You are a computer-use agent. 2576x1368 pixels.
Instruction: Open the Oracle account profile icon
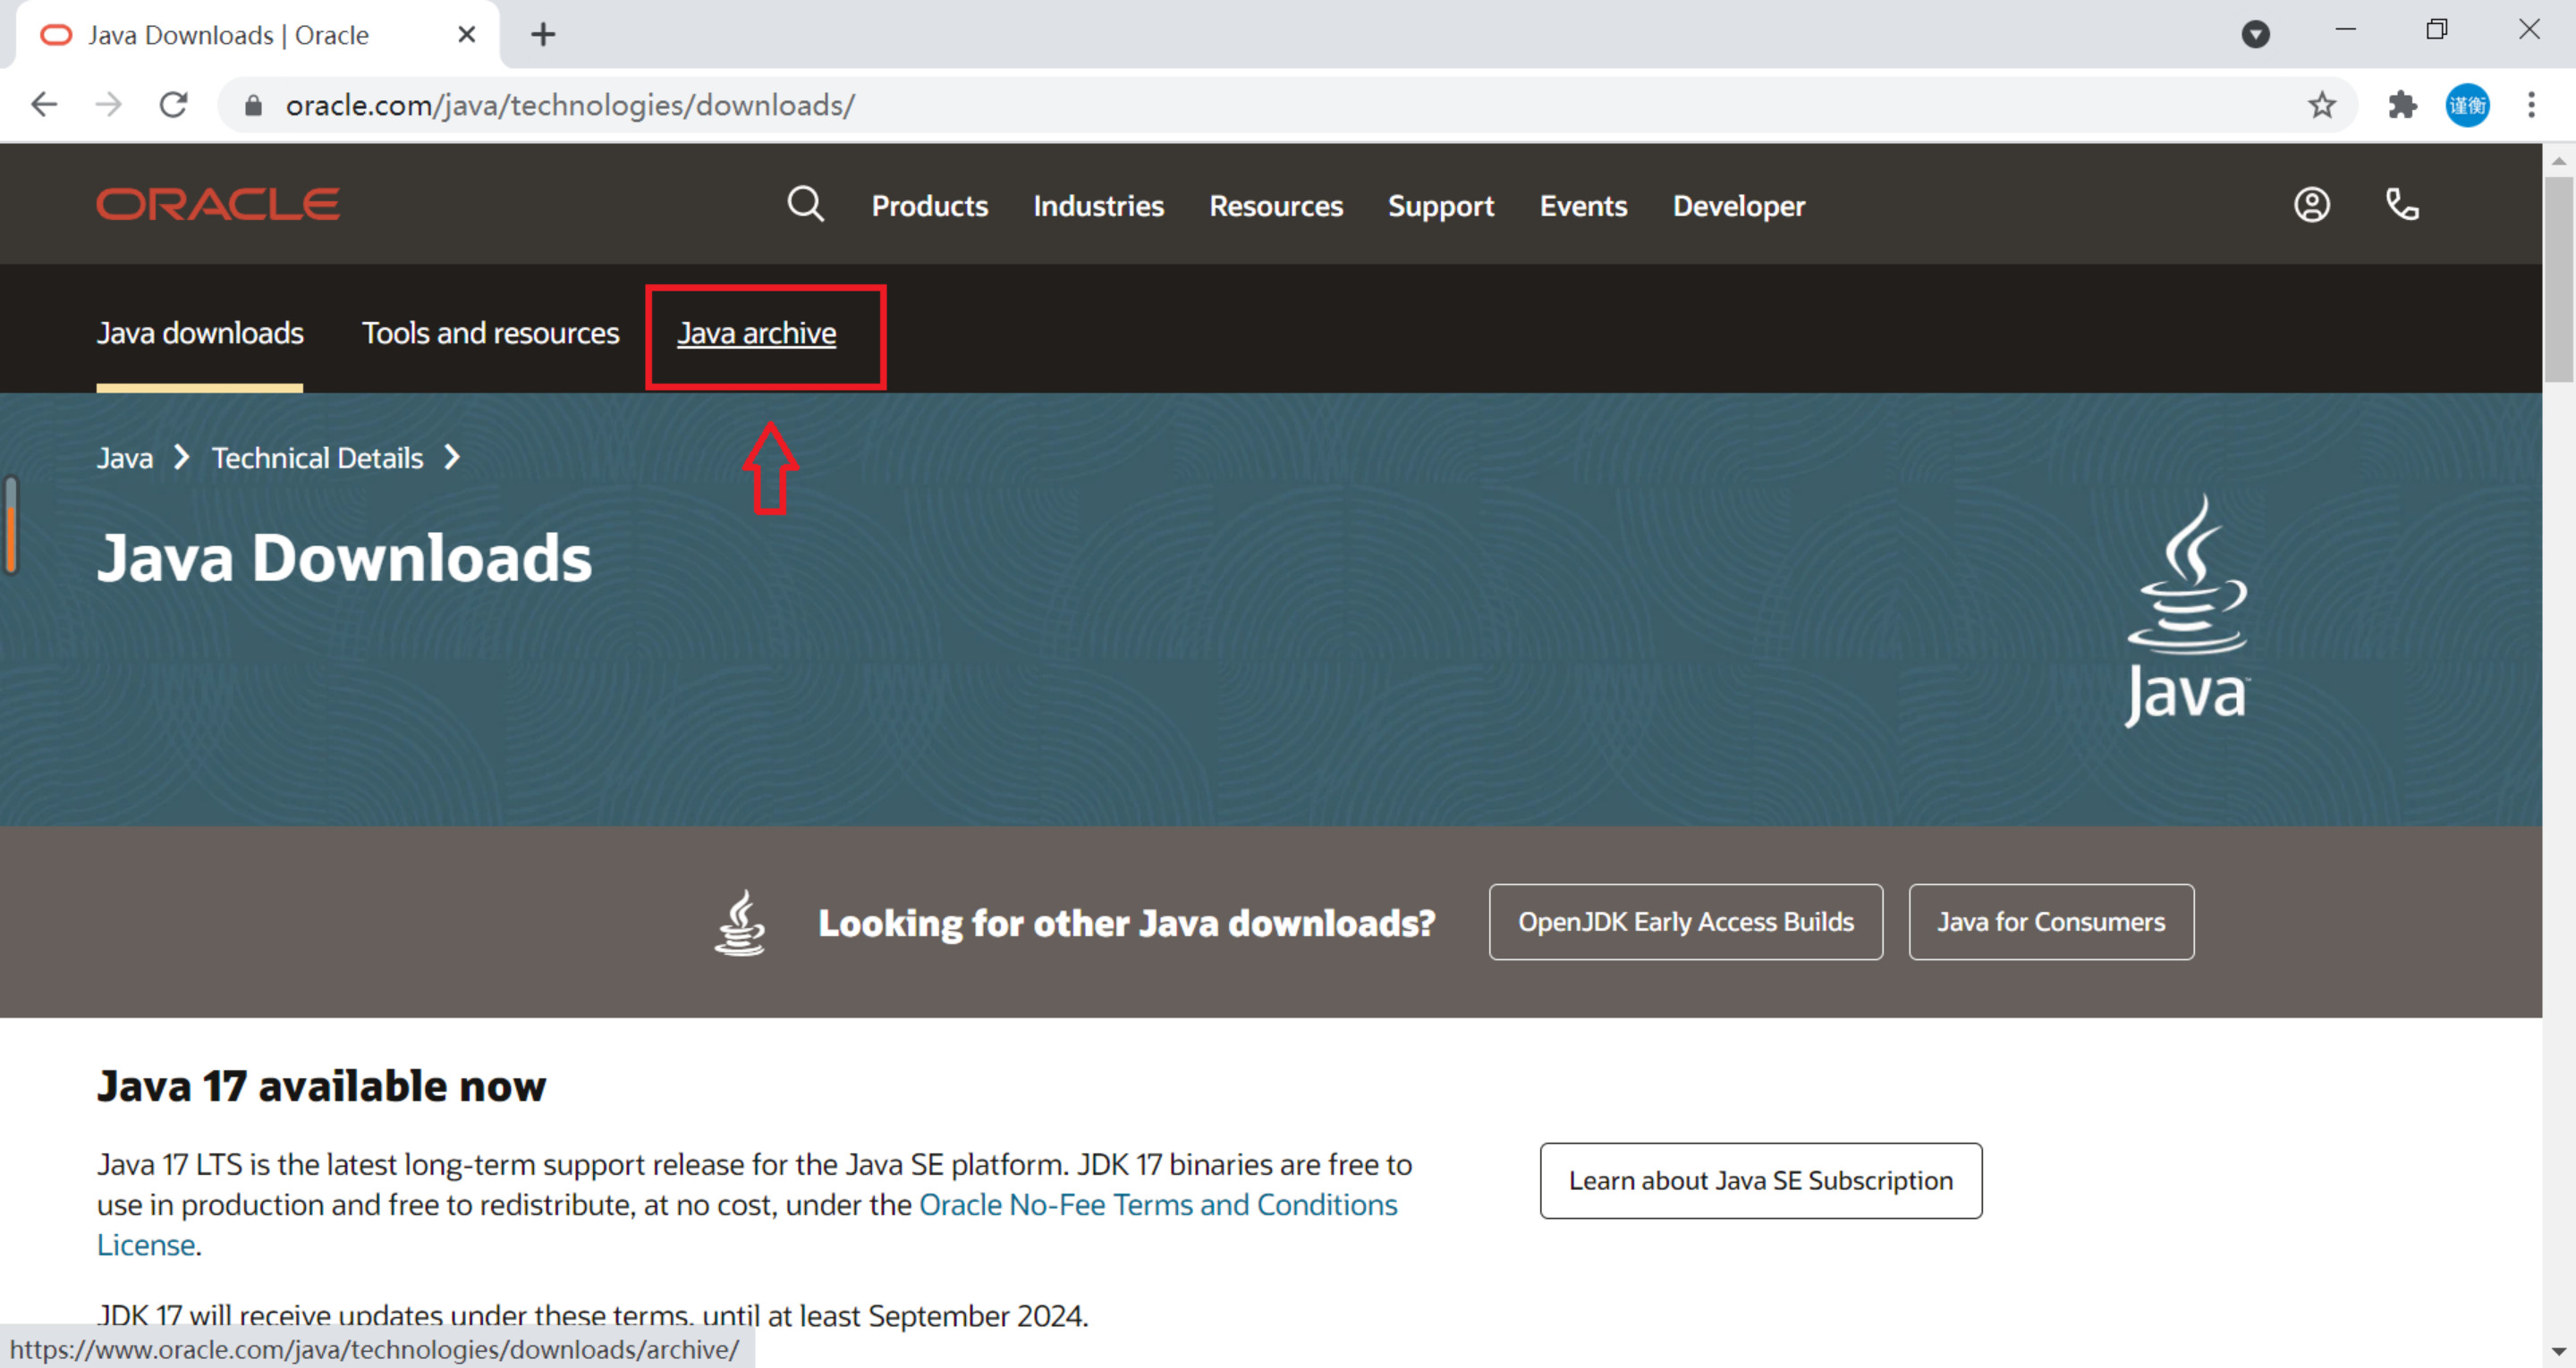pyautogui.click(x=2311, y=205)
